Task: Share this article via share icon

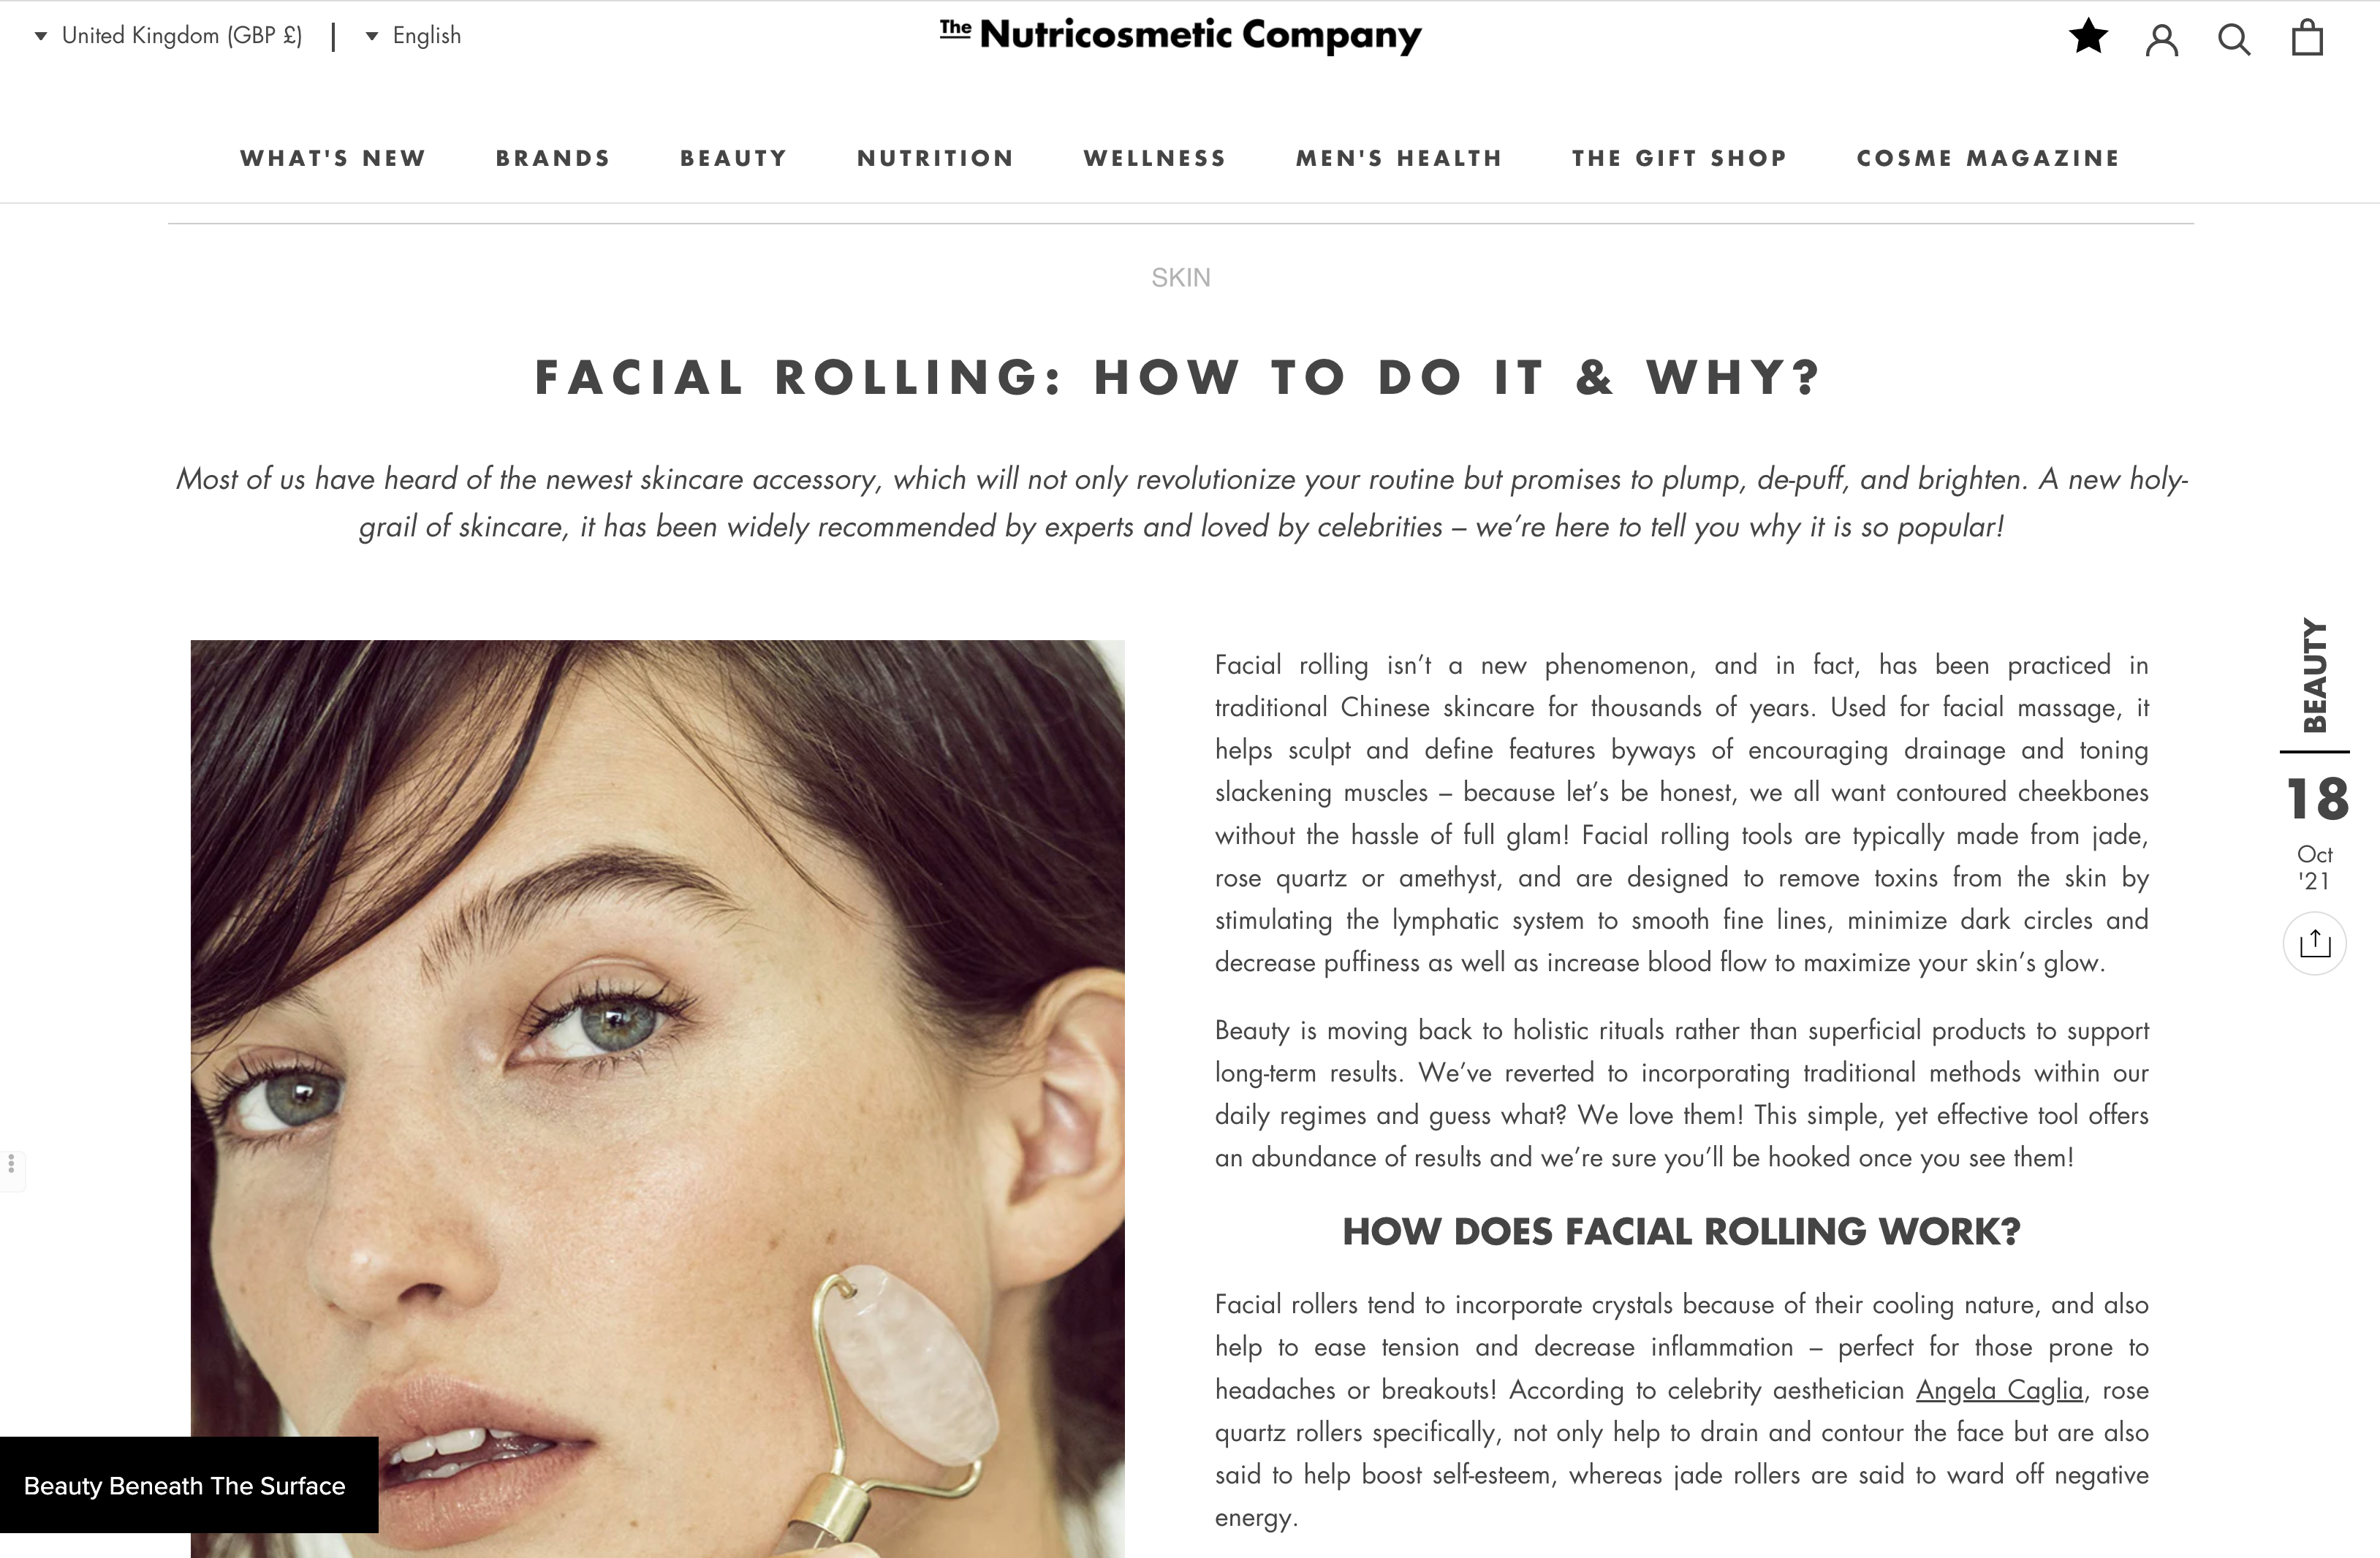Action: (2314, 943)
